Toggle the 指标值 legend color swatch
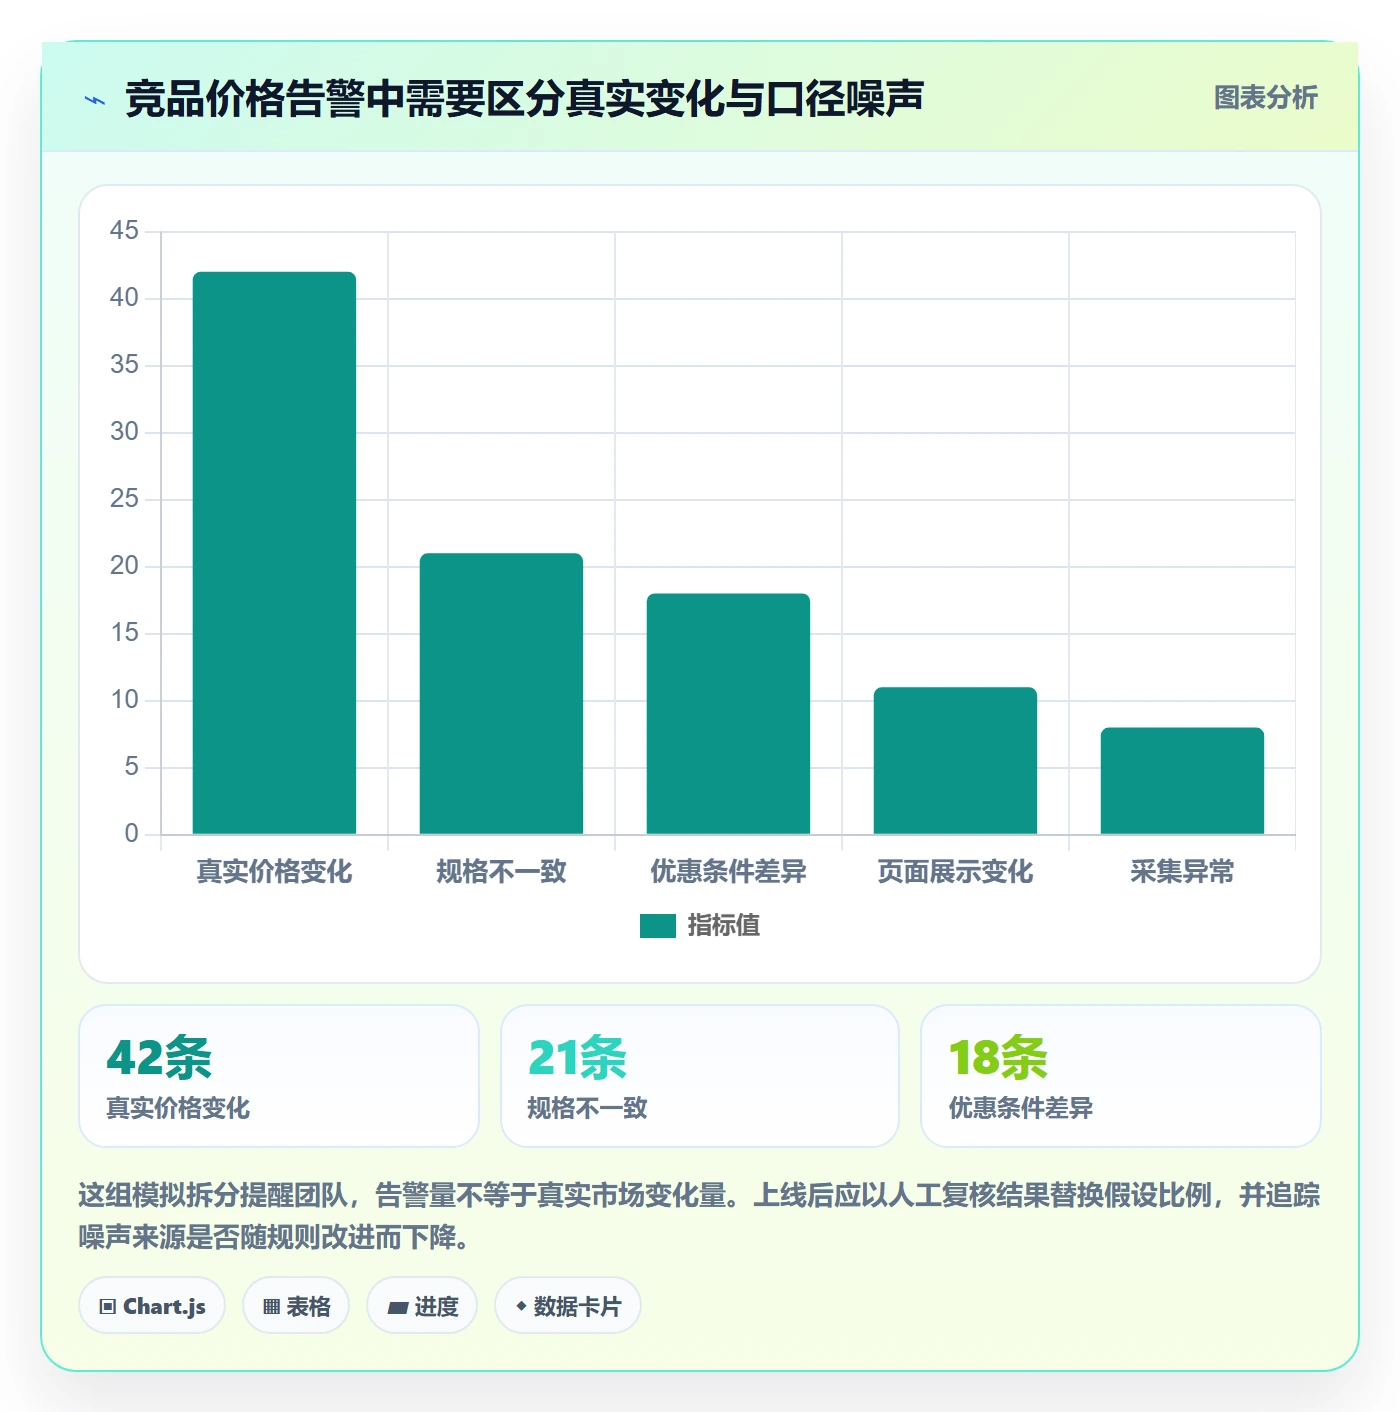 [657, 926]
